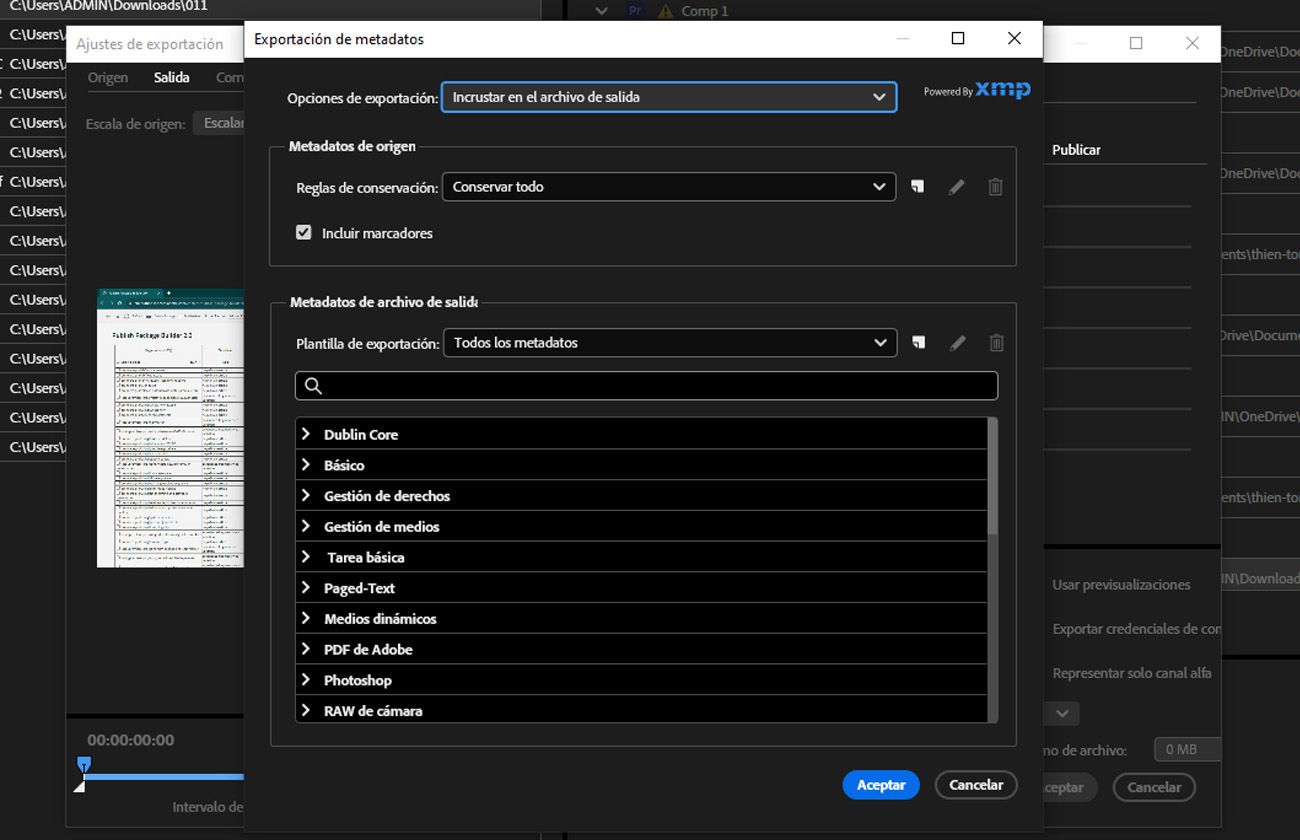Open the Plantilla de exportación dropdown
This screenshot has width=1300, height=840.
pyautogui.click(x=670, y=343)
